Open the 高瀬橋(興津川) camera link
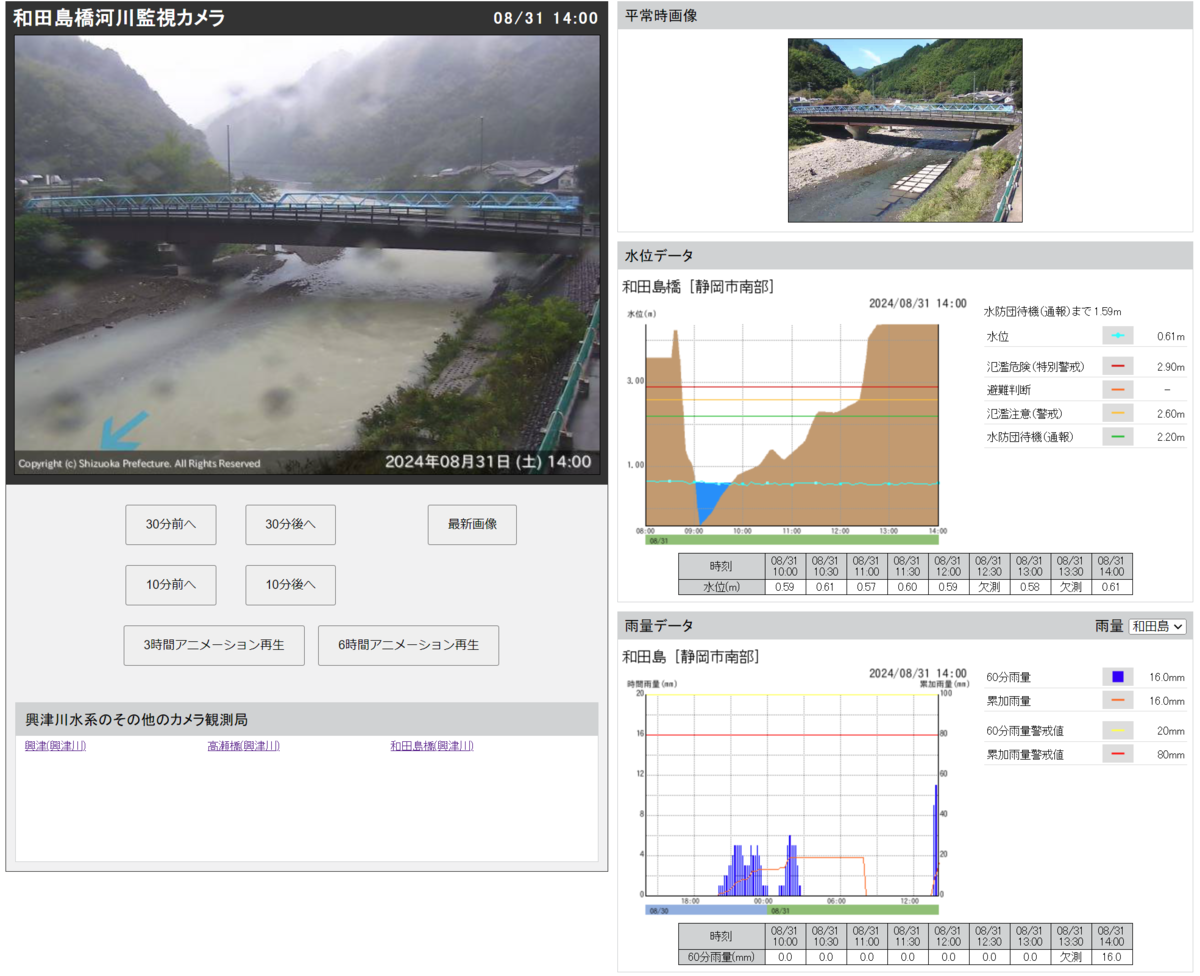Screen dimensions: 1200x976 243,746
